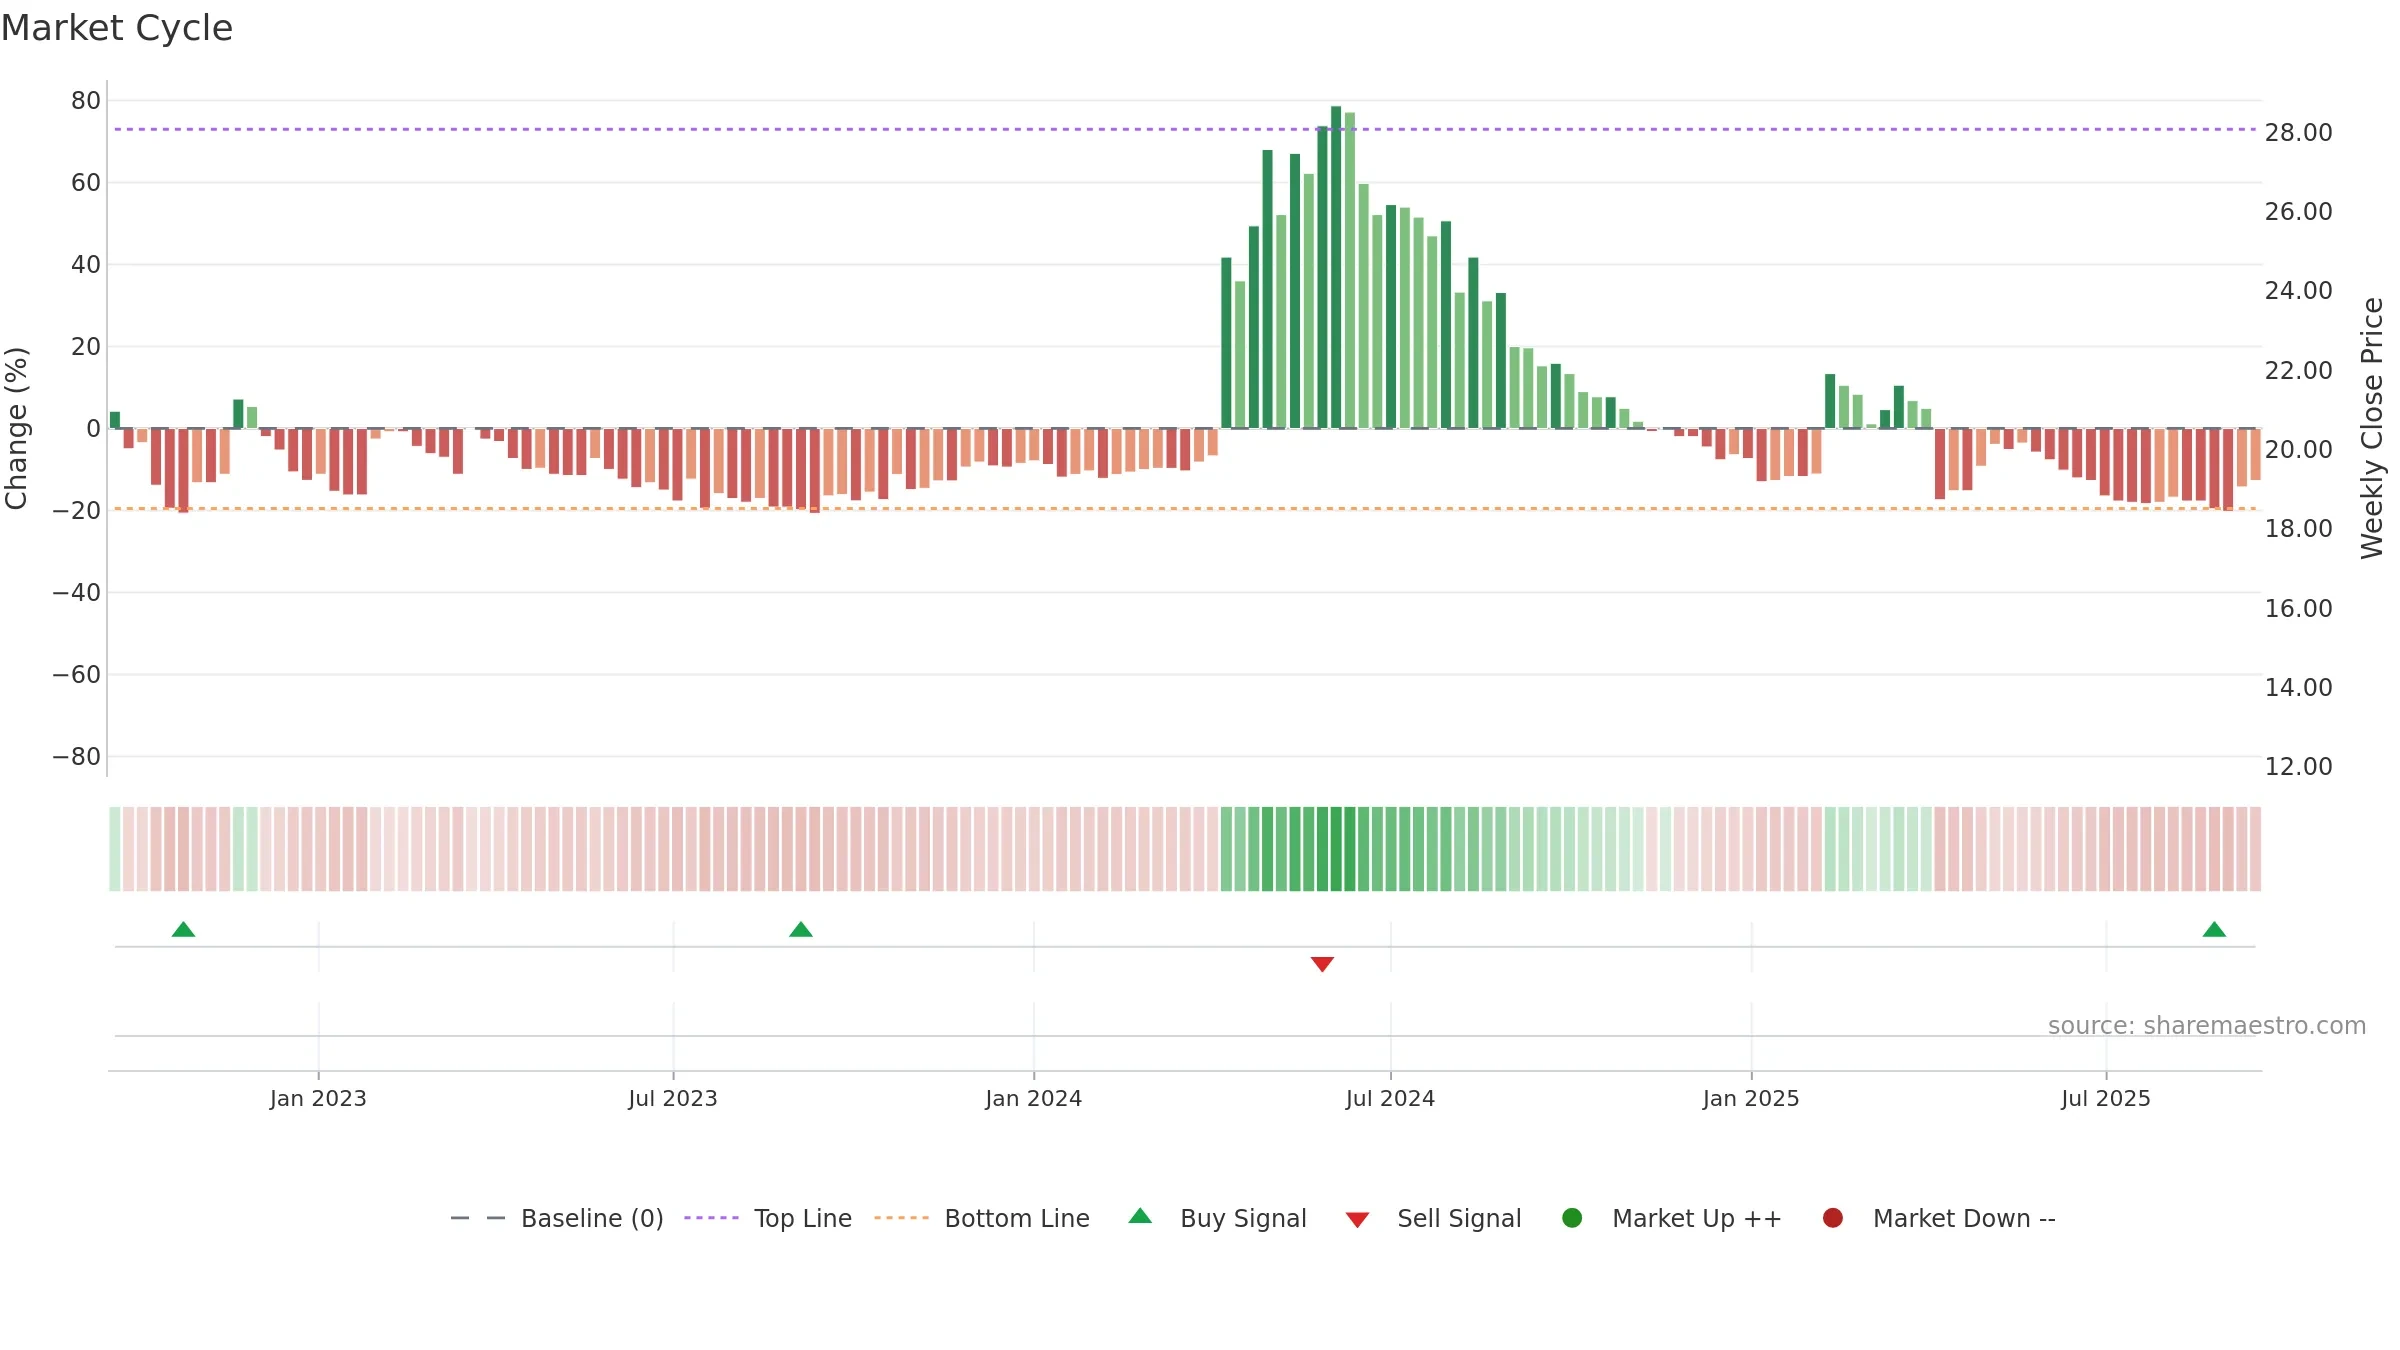This screenshot has height=1350, width=2400.
Task: Click the Jan 2023 axis label
Action: [318, 1098]
